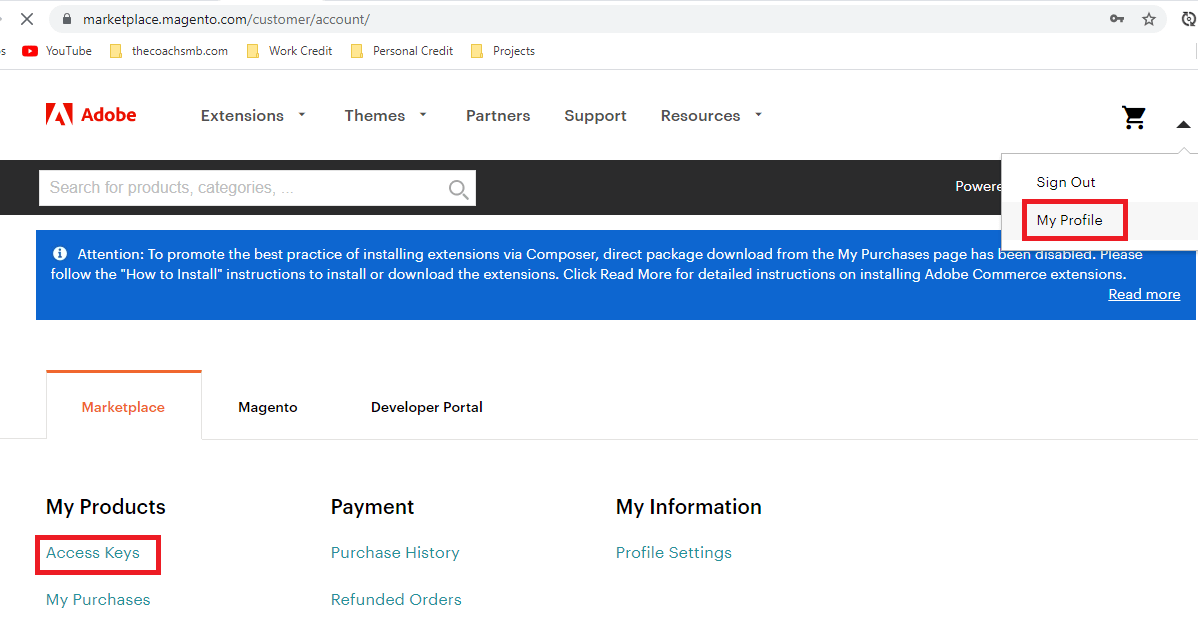Switch to the Developer Portal tab

point(426,407)
